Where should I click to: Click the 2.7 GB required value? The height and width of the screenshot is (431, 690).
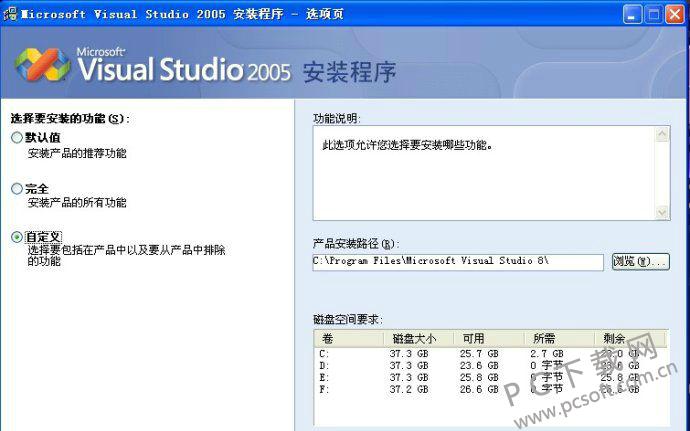tap(547, 354)
